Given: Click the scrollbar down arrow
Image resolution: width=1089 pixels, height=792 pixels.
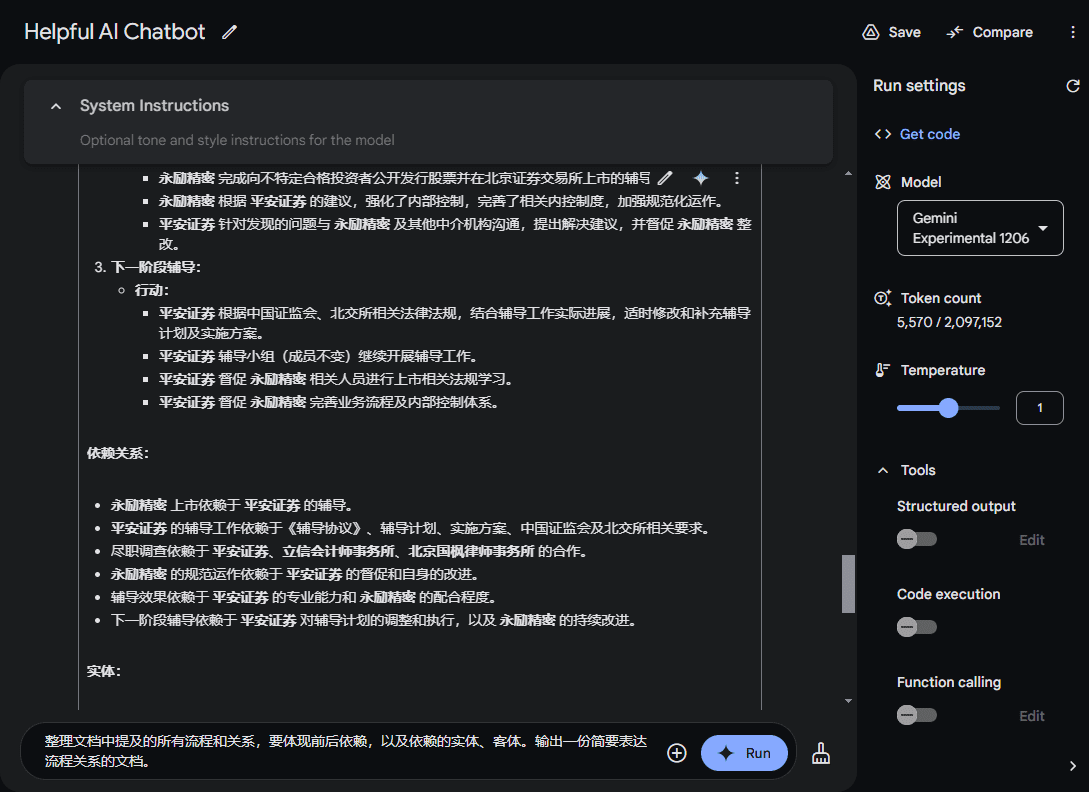Looking at the screenshot, I should coord(848,701).
